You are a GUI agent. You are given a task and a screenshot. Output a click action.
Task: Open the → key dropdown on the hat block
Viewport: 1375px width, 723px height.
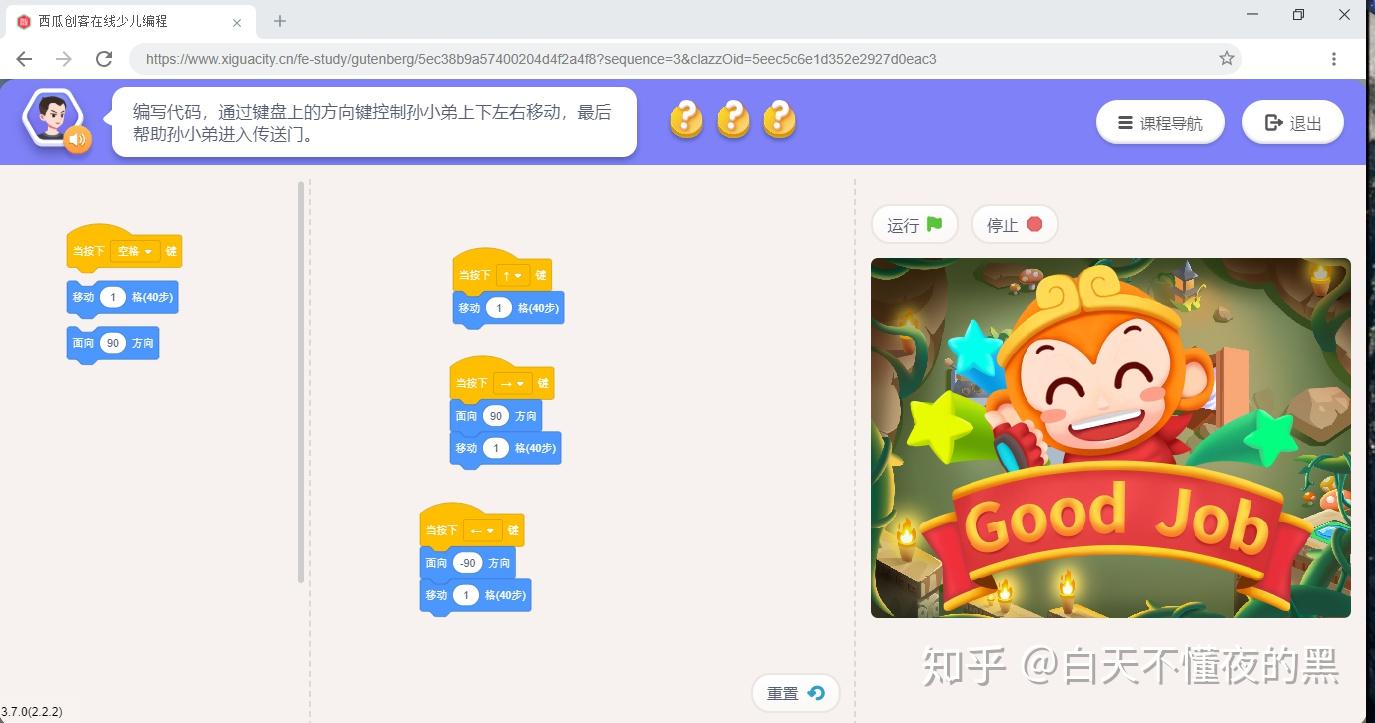514,383
